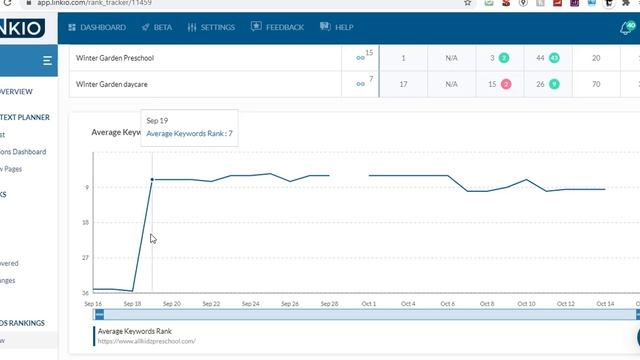Click Oct 14 x-axis label

click(x=605, y=304)
